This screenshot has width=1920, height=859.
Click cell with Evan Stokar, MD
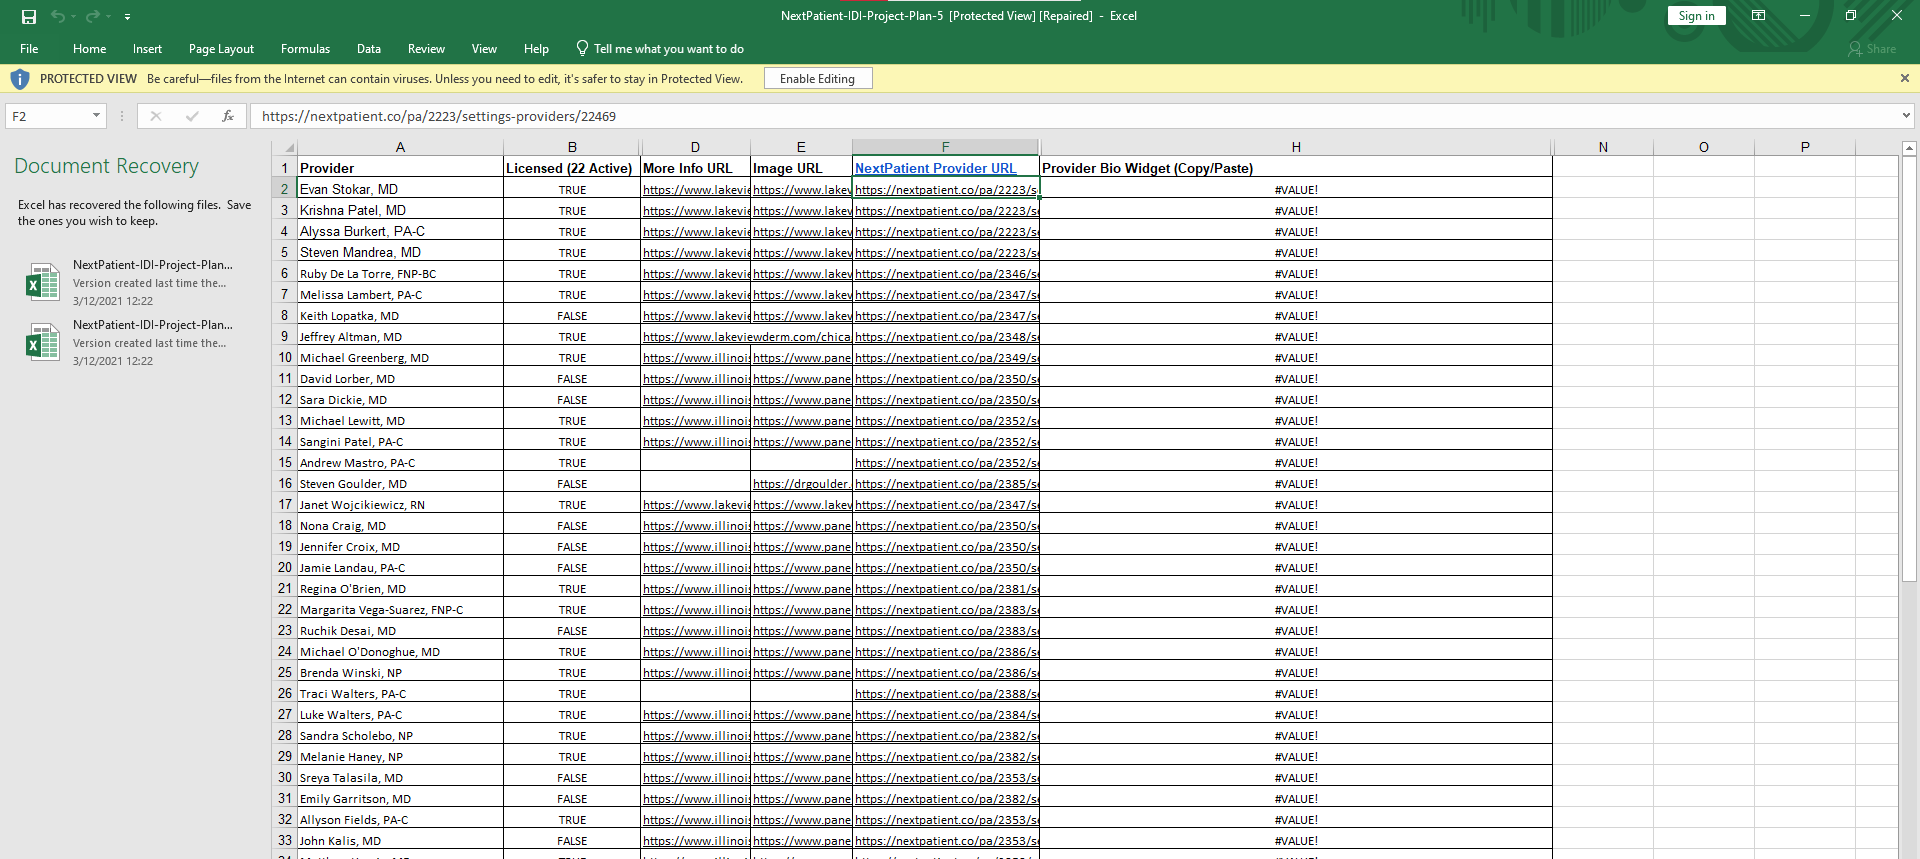coord(400,189)
